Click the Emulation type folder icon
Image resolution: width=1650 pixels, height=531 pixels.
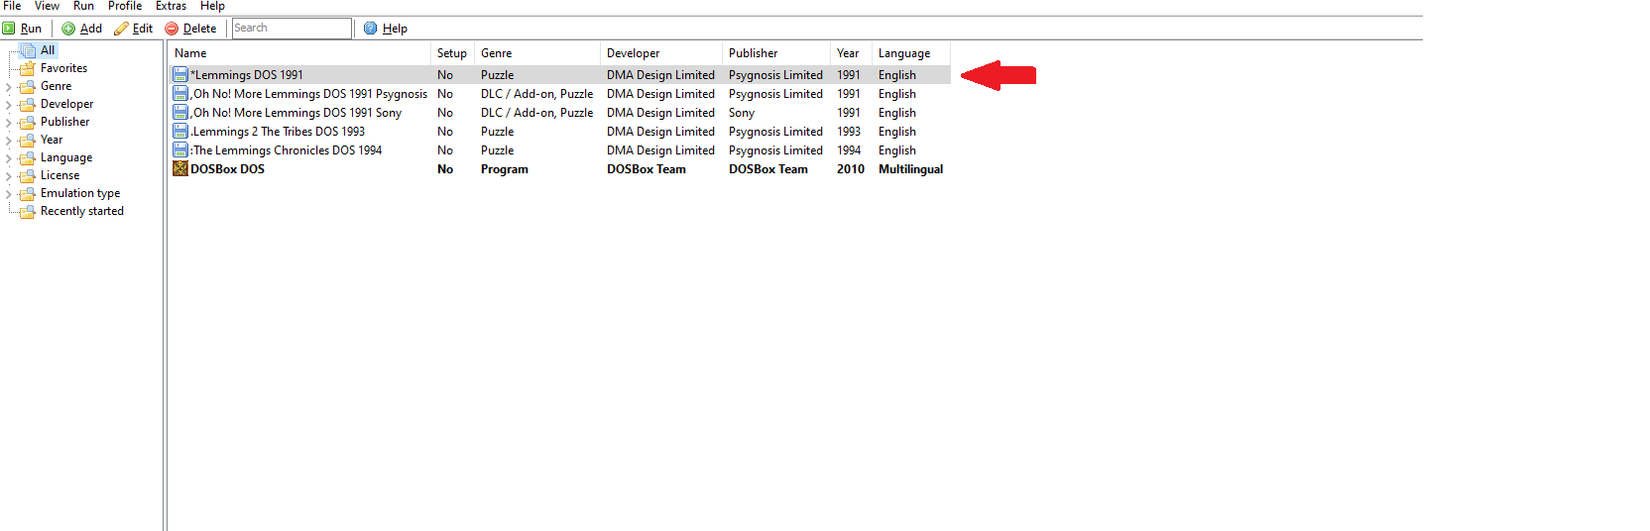28,194
